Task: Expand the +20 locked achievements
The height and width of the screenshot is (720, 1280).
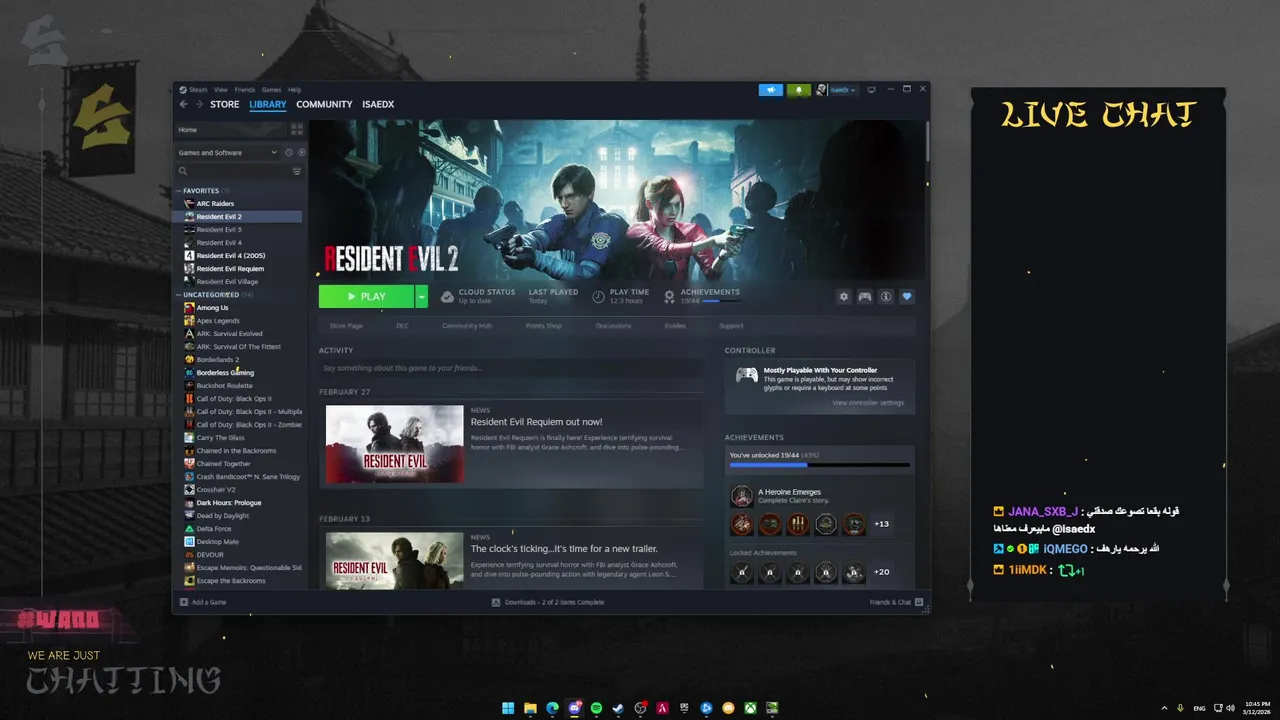Action: [881, 572]
